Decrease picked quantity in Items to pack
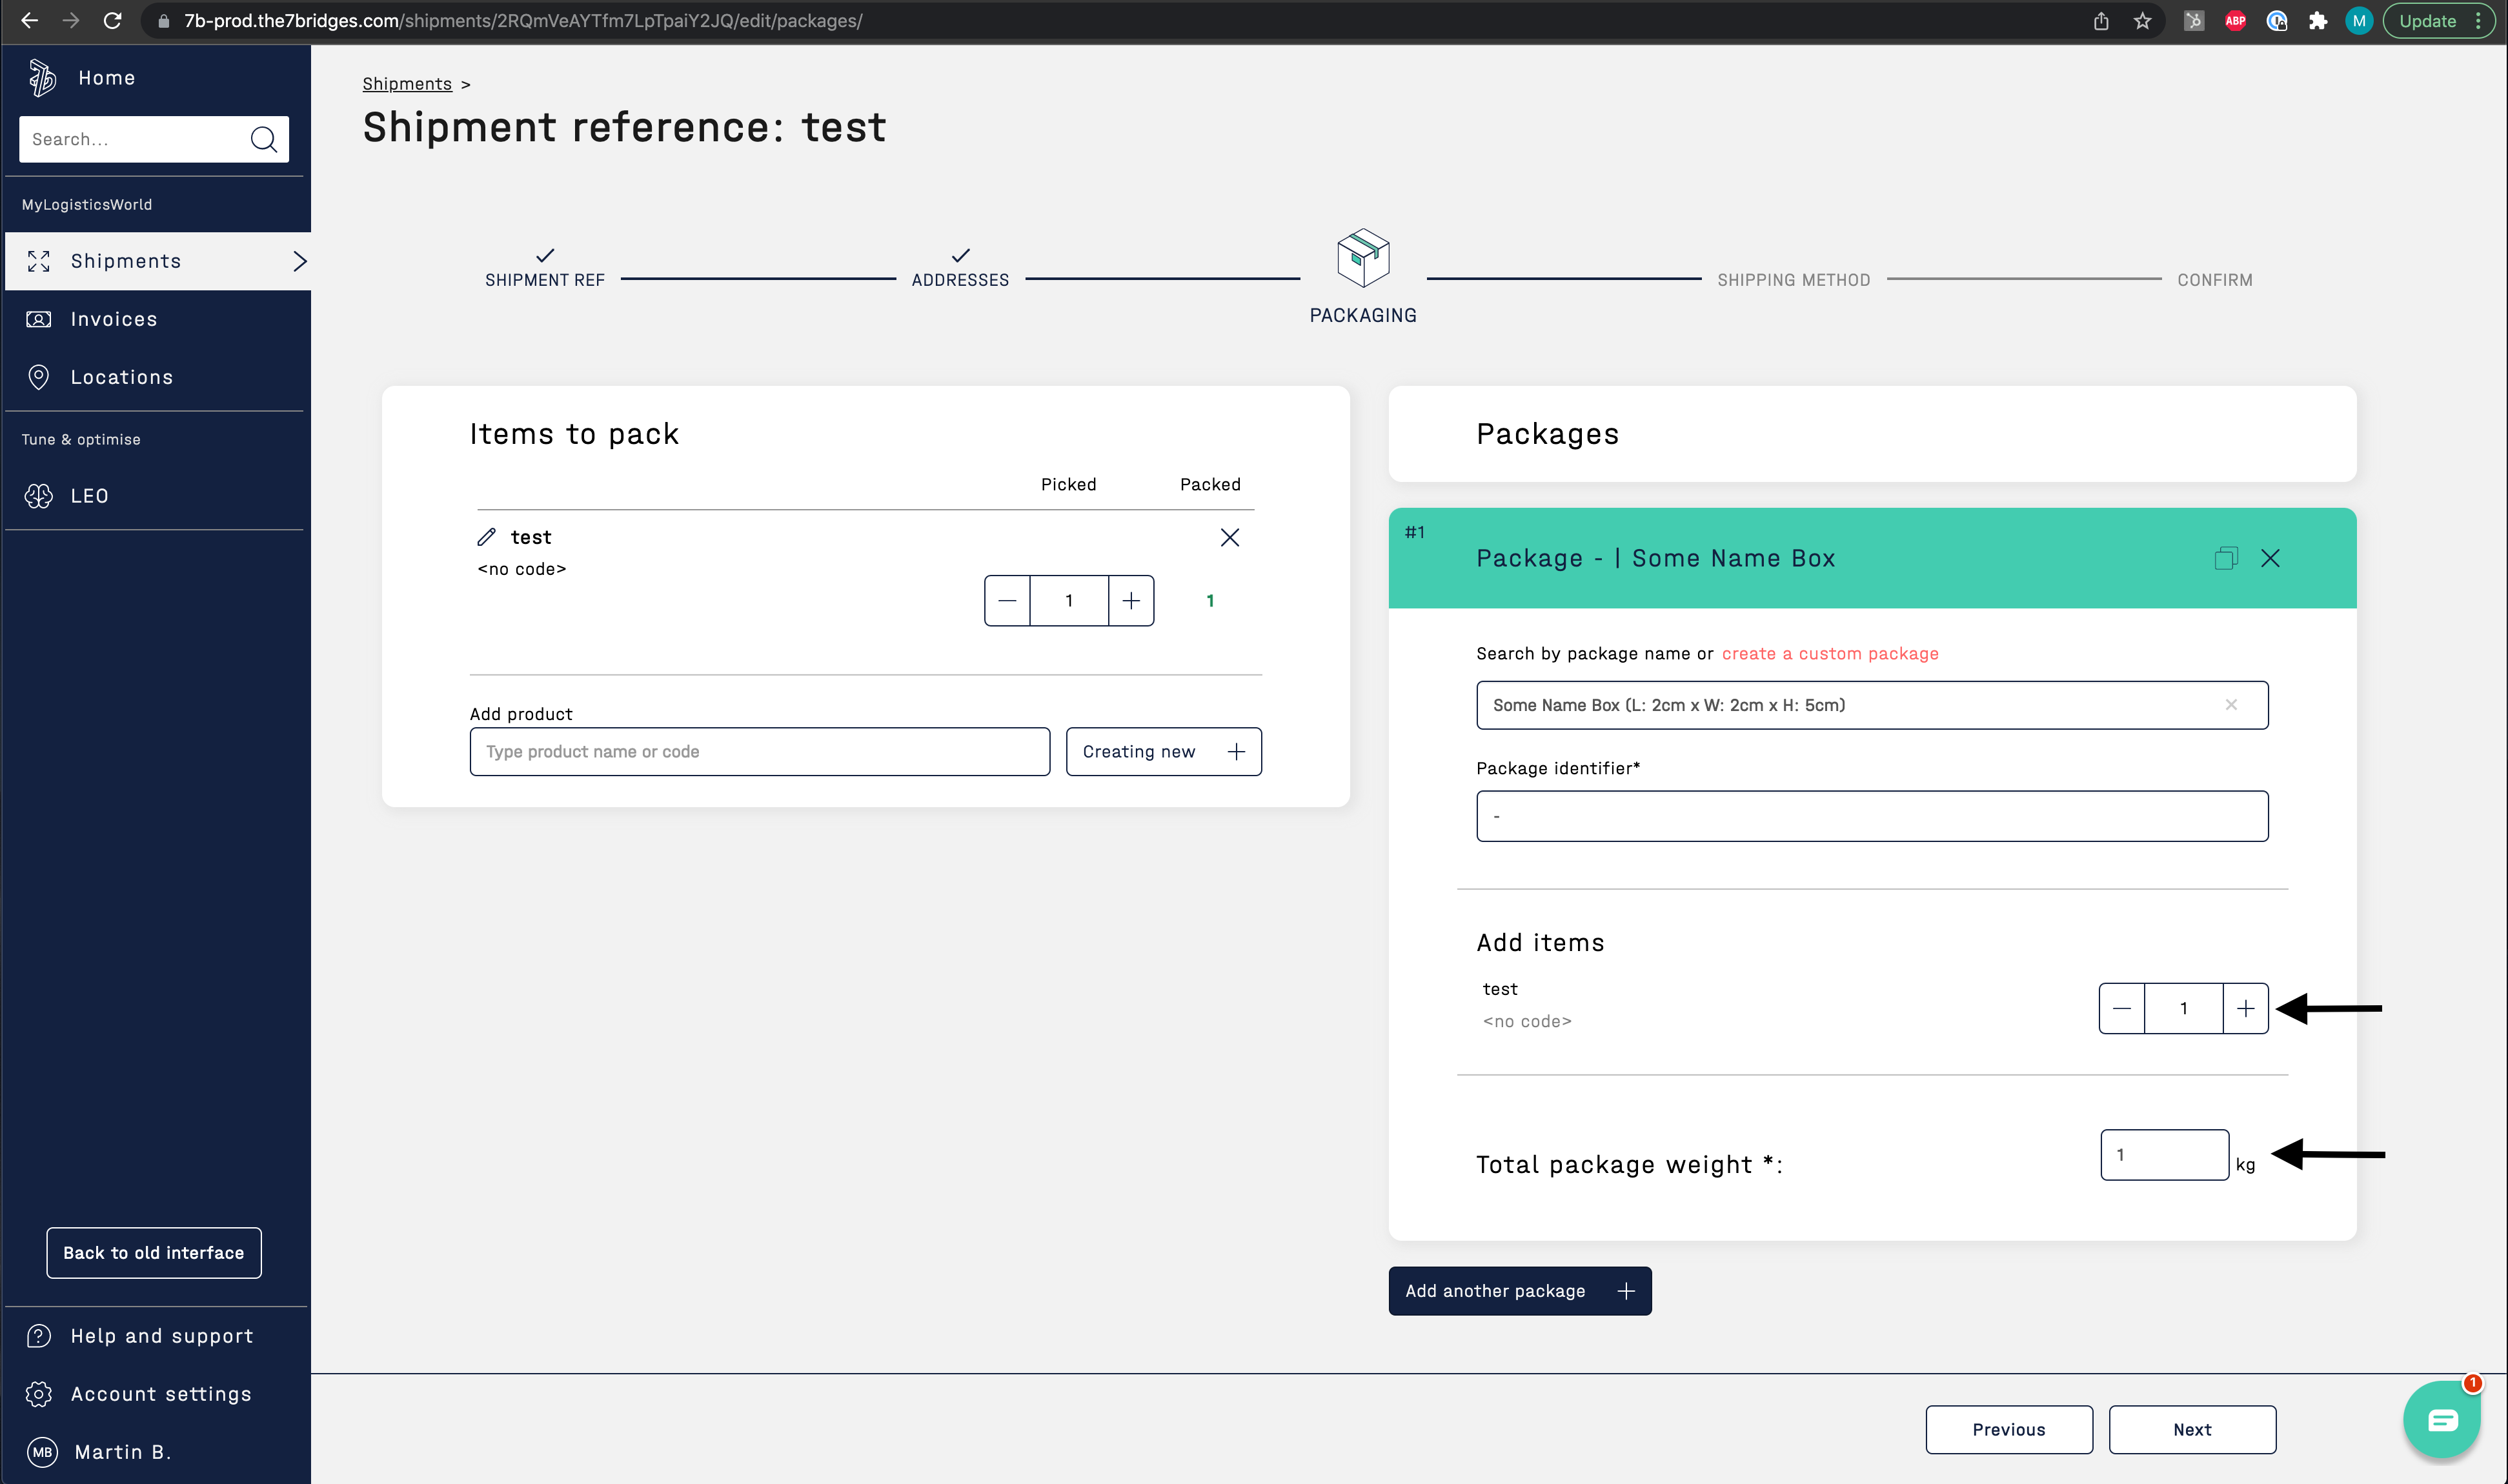This screenshot has width=2508, height=1484. click(1007, 601)
